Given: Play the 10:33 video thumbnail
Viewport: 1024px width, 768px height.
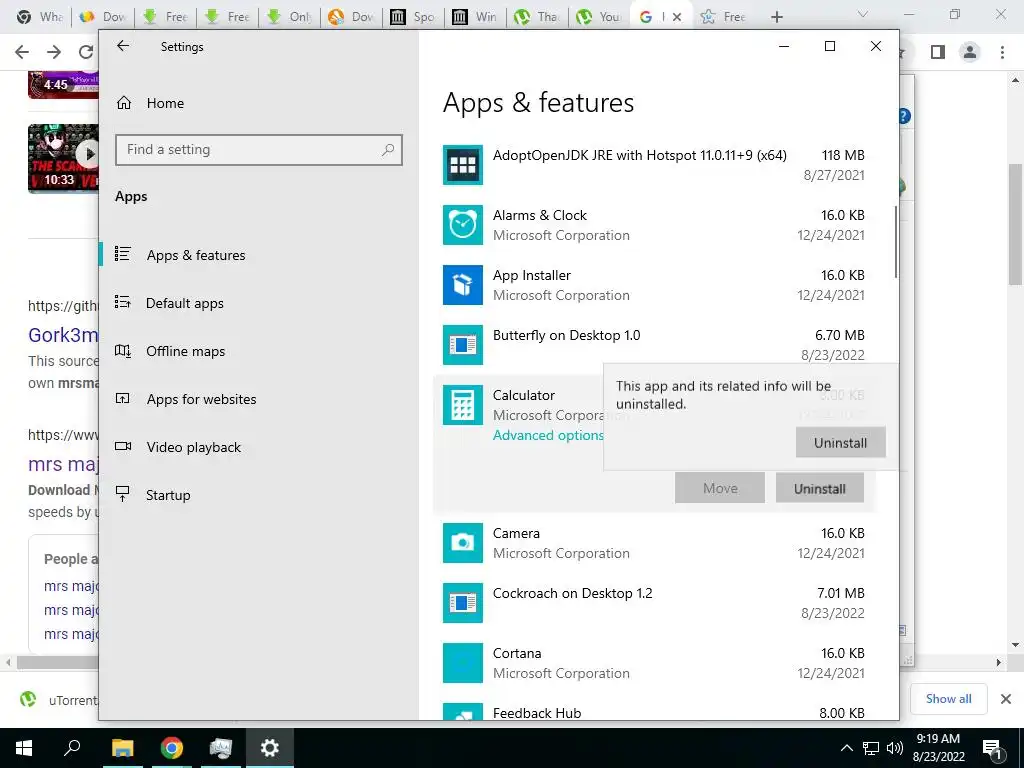Looking at the screenshot, I should pos(63,158).
